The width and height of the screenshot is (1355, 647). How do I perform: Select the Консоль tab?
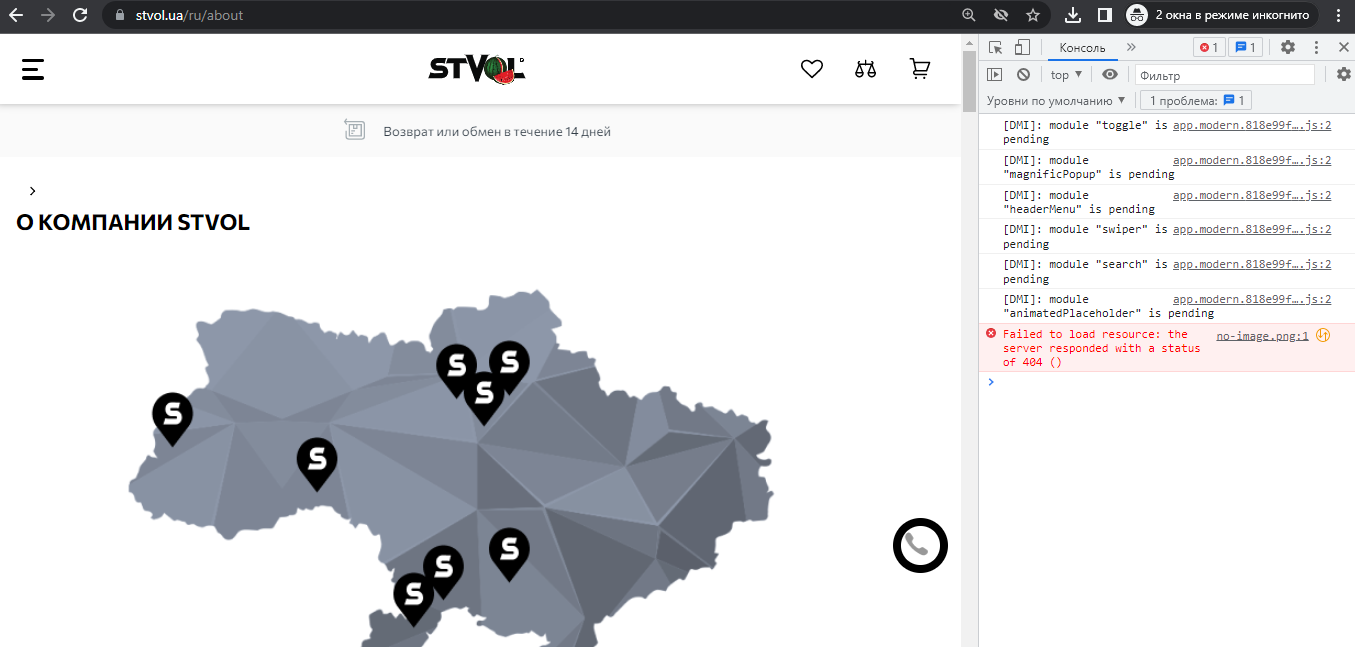1082,47
